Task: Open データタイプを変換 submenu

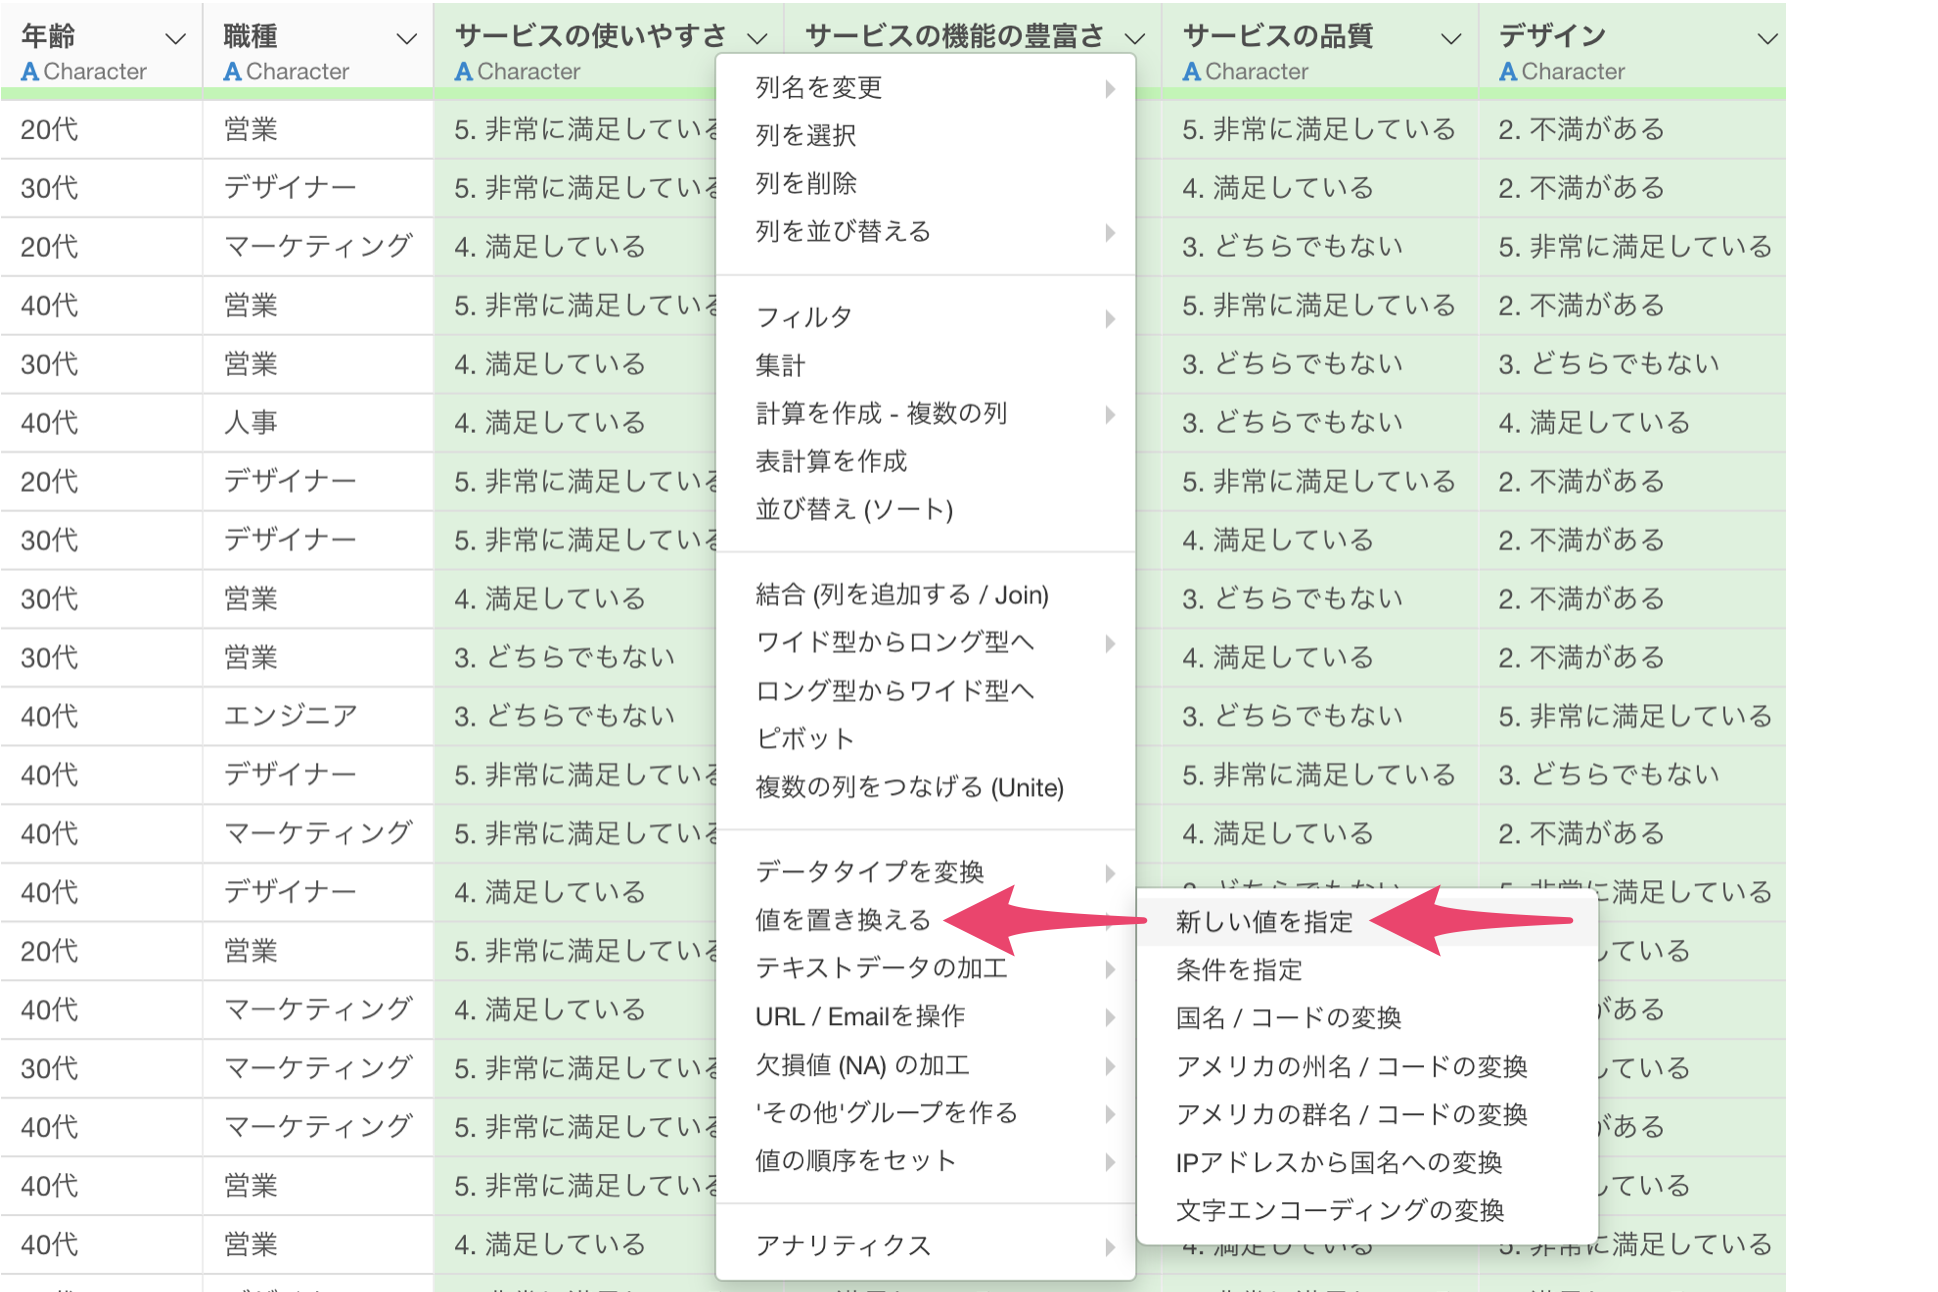Action: point(870,872)
